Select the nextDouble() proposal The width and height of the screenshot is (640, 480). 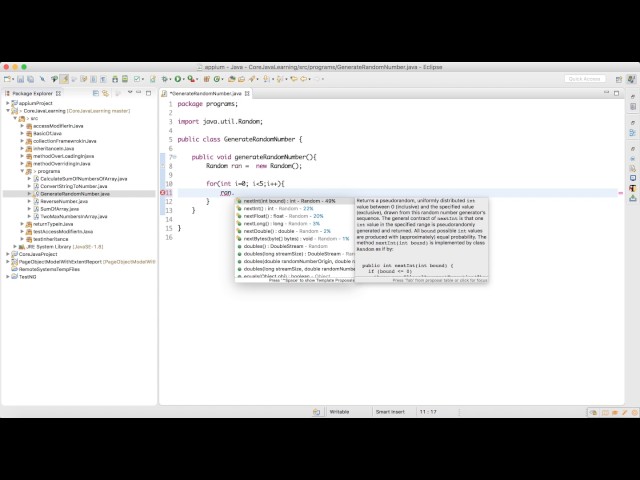click(x=295, y=231)
